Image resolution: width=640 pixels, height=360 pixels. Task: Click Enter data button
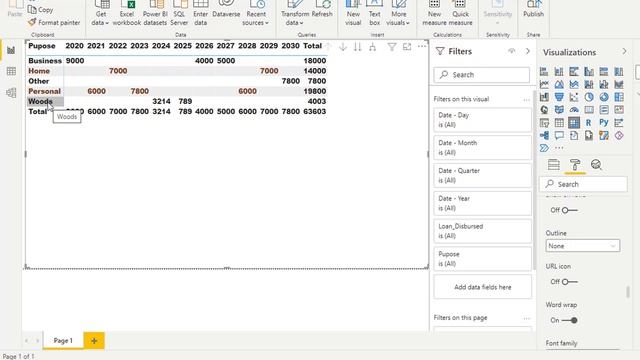click(200, 14)
